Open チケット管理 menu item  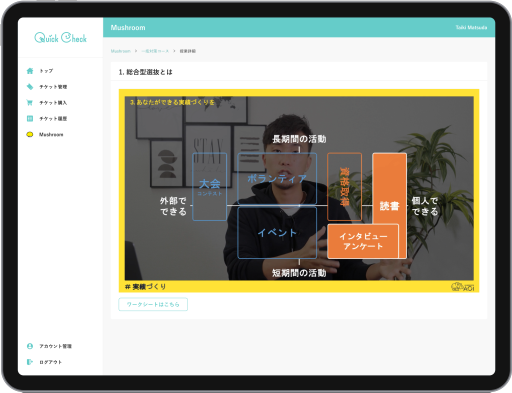[53, 87]
